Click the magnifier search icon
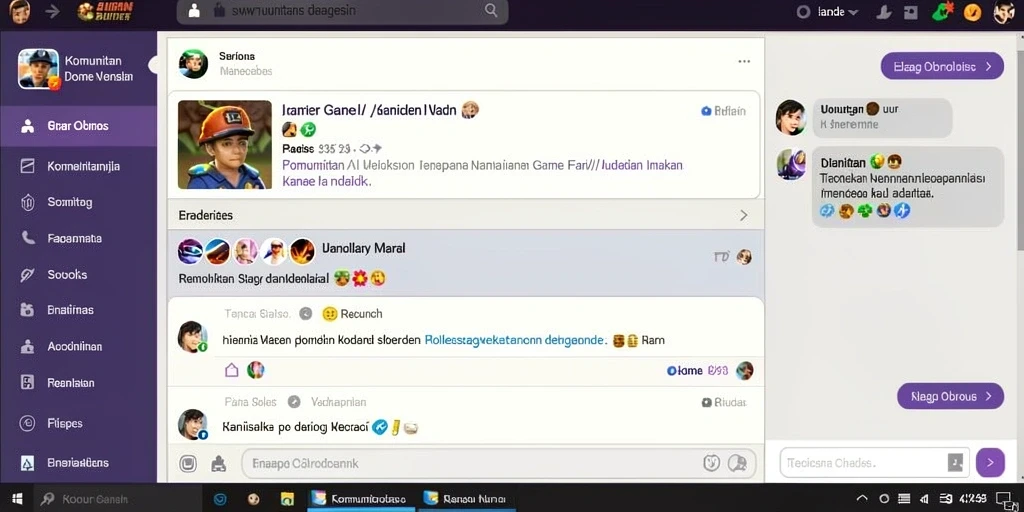 tap(491, 10)
